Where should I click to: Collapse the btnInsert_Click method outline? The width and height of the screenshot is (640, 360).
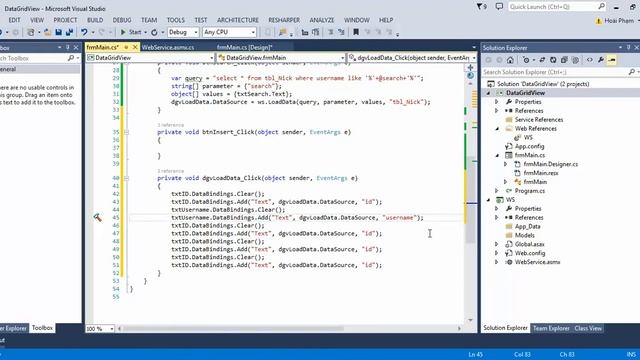point(127,132)
